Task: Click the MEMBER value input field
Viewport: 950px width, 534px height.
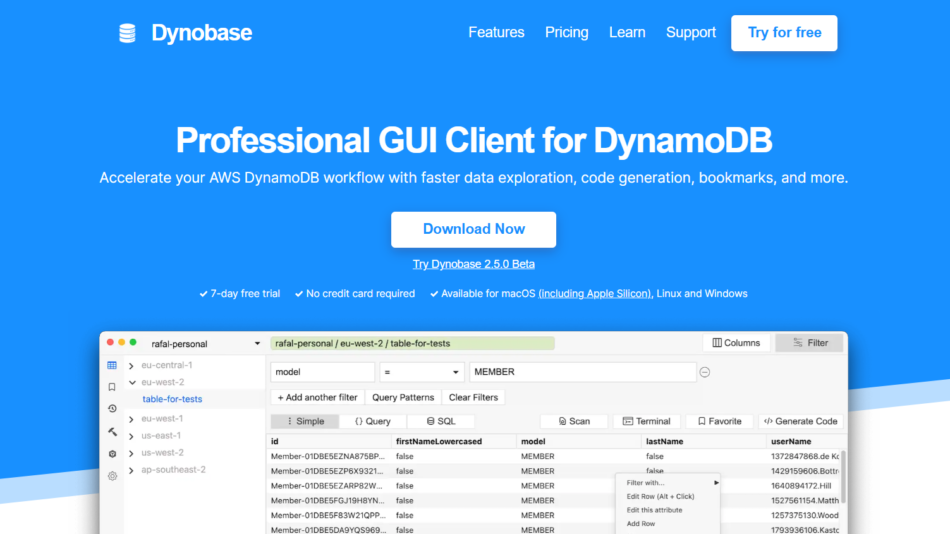Action: (x=582, y=372)
